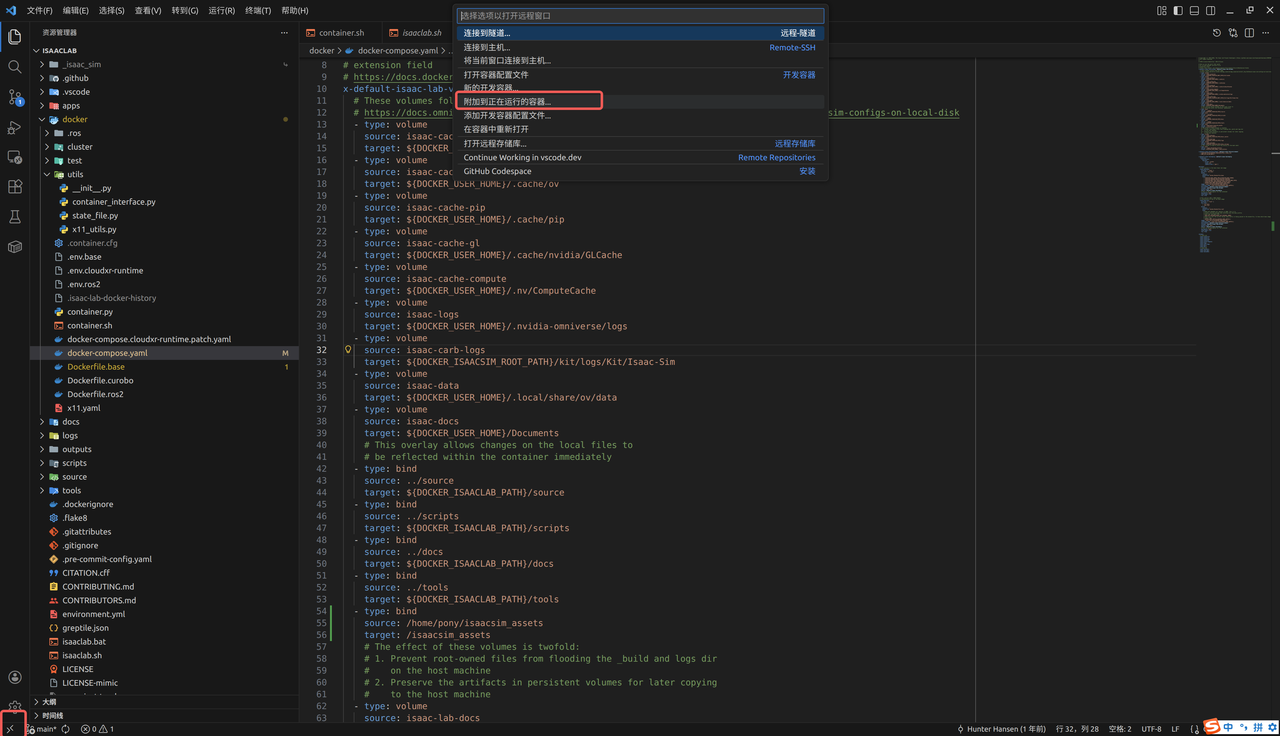Select 在容器中重新打开 option
Image resolution: width=1280 pixels, height=736 pixels.
coord(640,129)
